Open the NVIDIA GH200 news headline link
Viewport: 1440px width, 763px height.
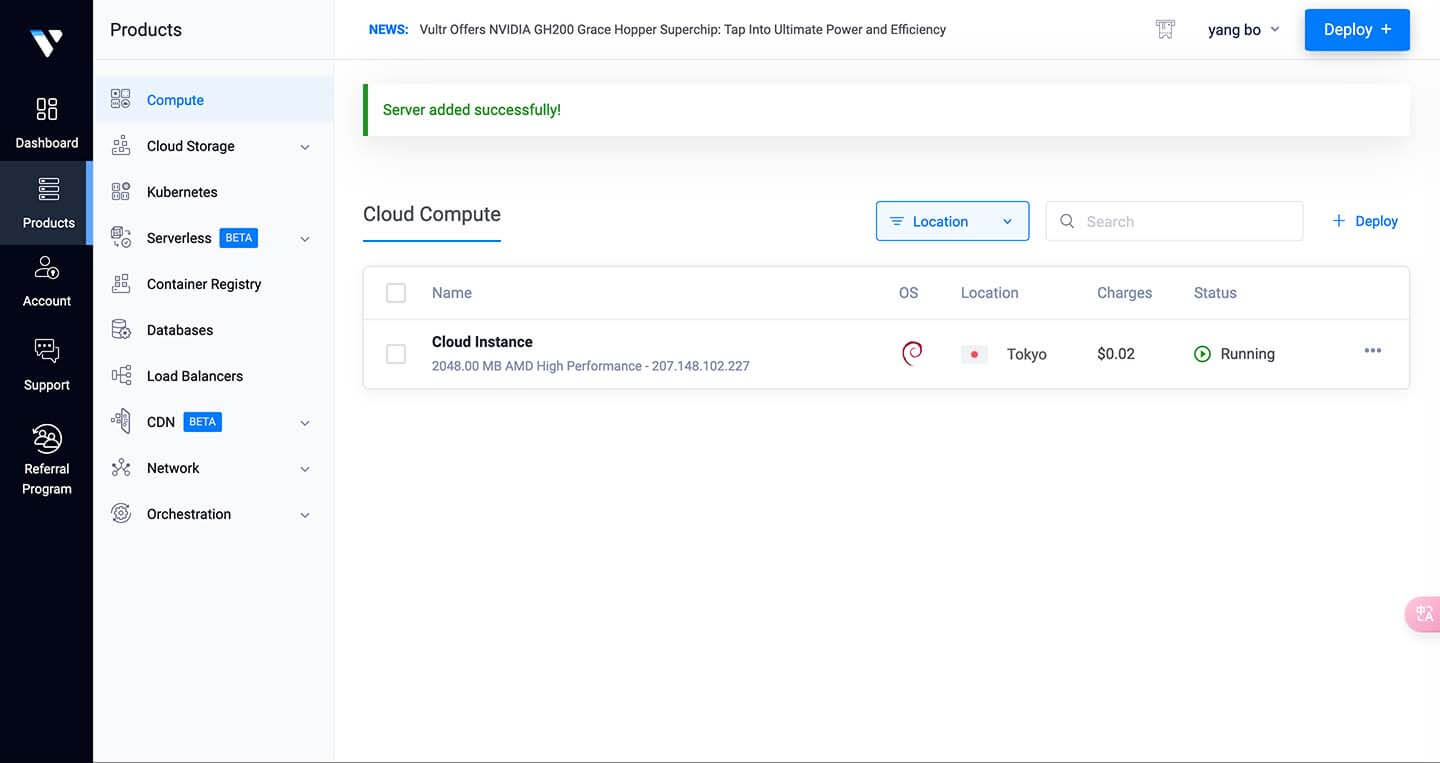pos(683,30)
